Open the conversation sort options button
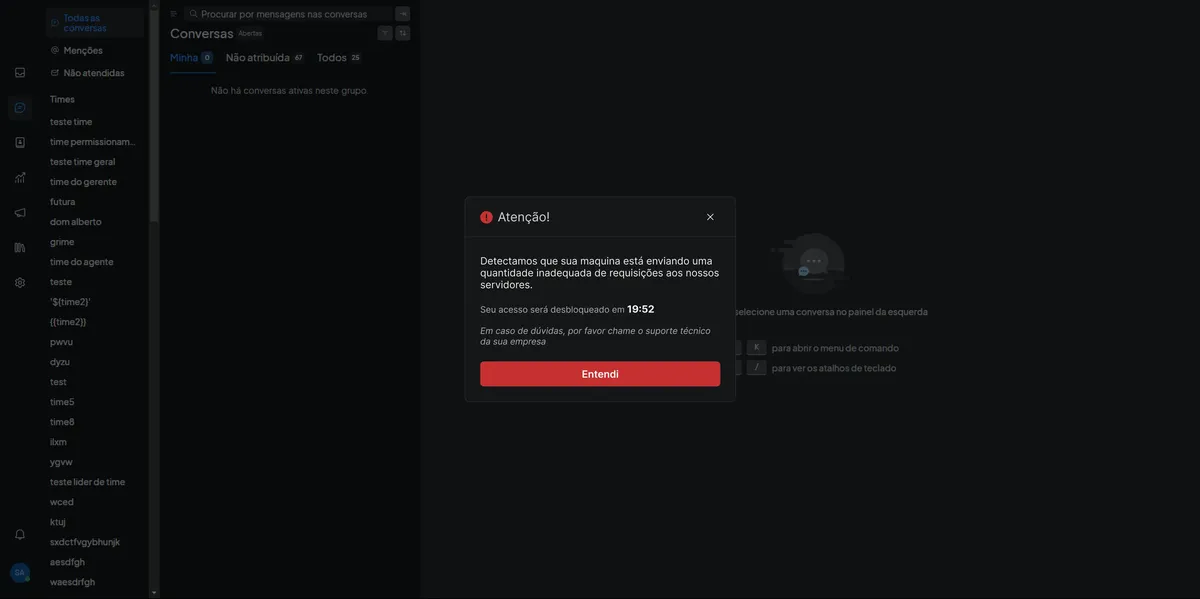The height and width of the screenshot is (599, 1200). click(403, 33)
